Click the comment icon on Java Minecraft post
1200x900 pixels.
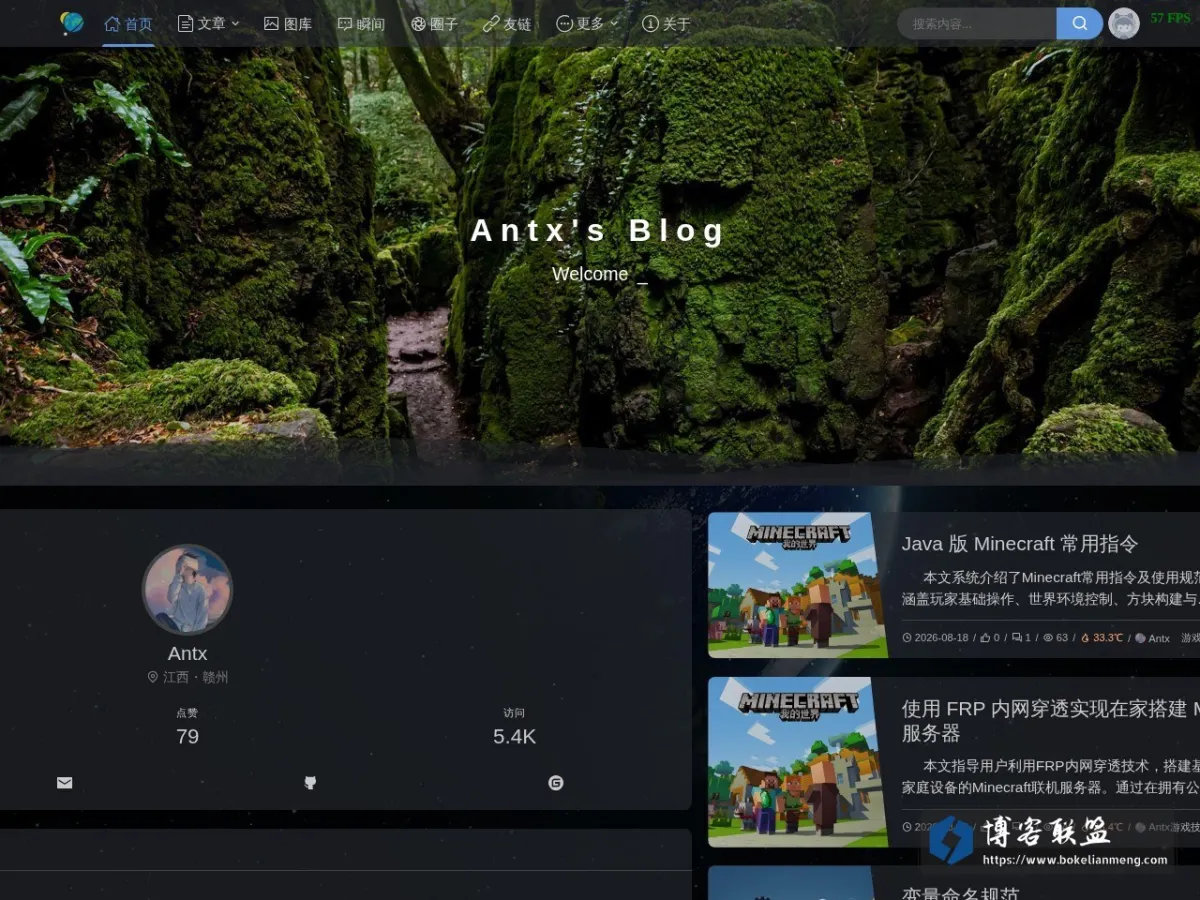[x=1017, y=638]
